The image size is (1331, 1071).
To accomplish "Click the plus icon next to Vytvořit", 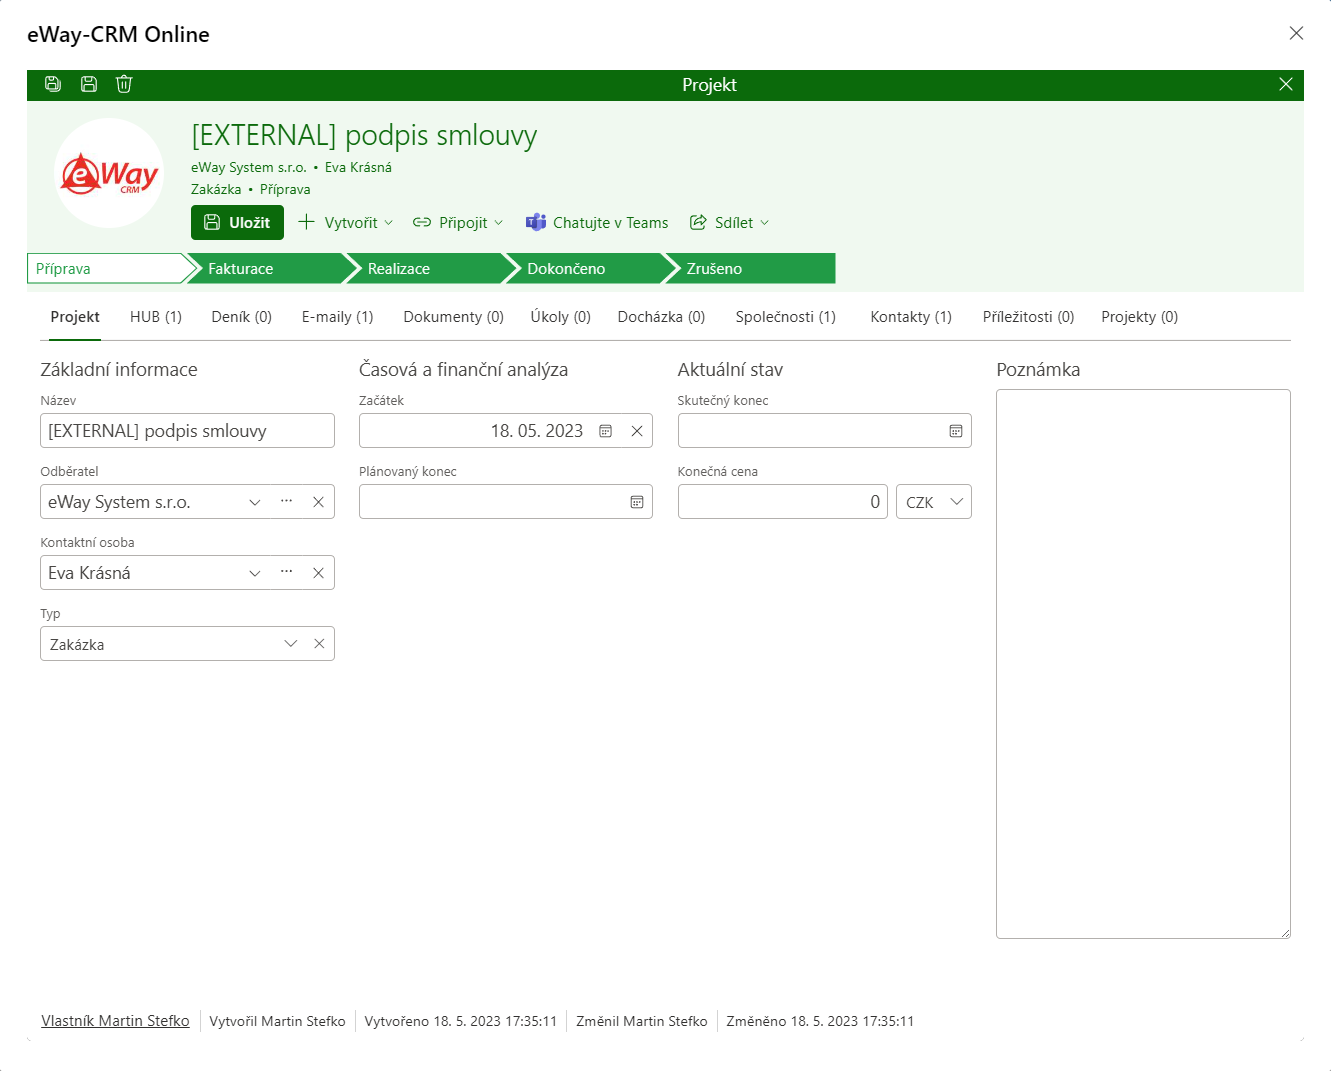I will coord(307,222).
